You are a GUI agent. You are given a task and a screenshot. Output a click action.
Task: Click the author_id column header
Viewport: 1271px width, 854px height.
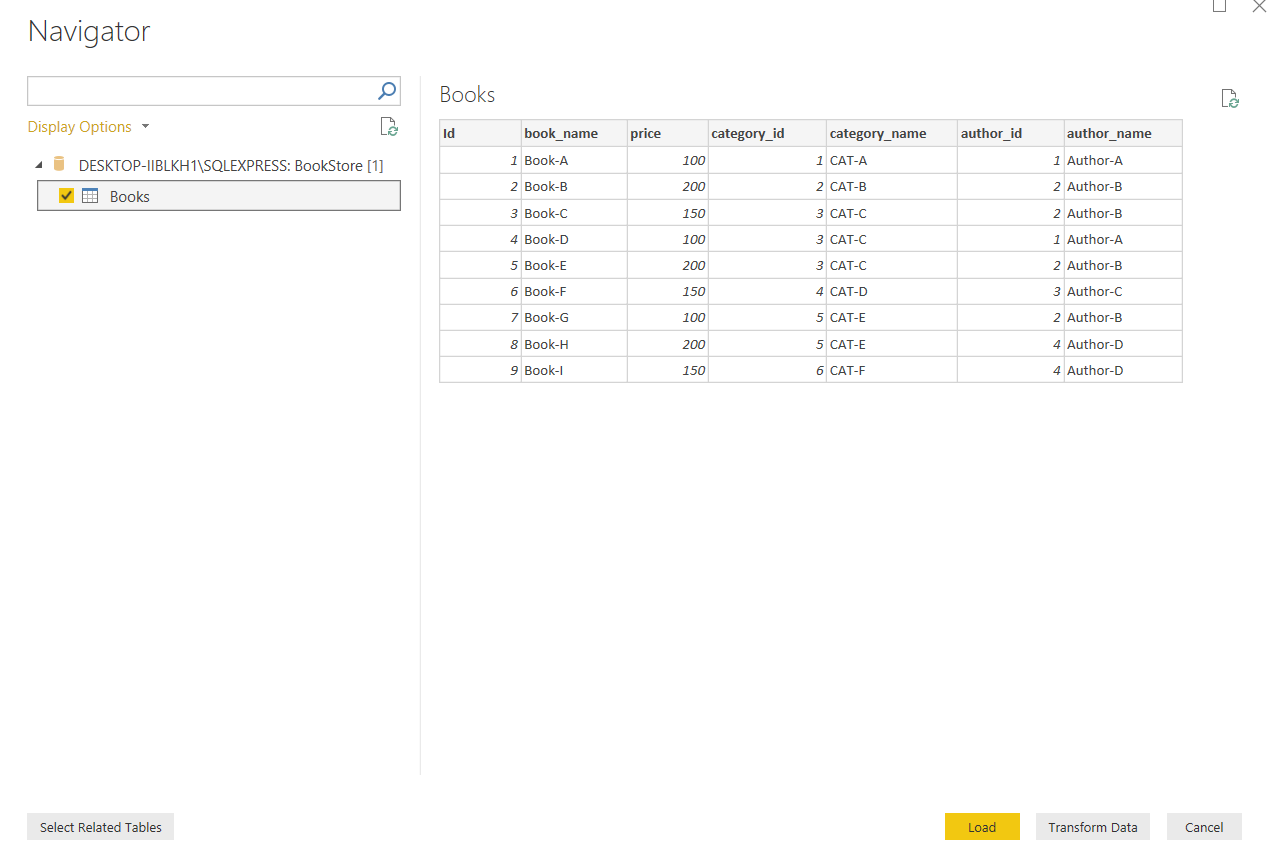(x=1011, y=133)
